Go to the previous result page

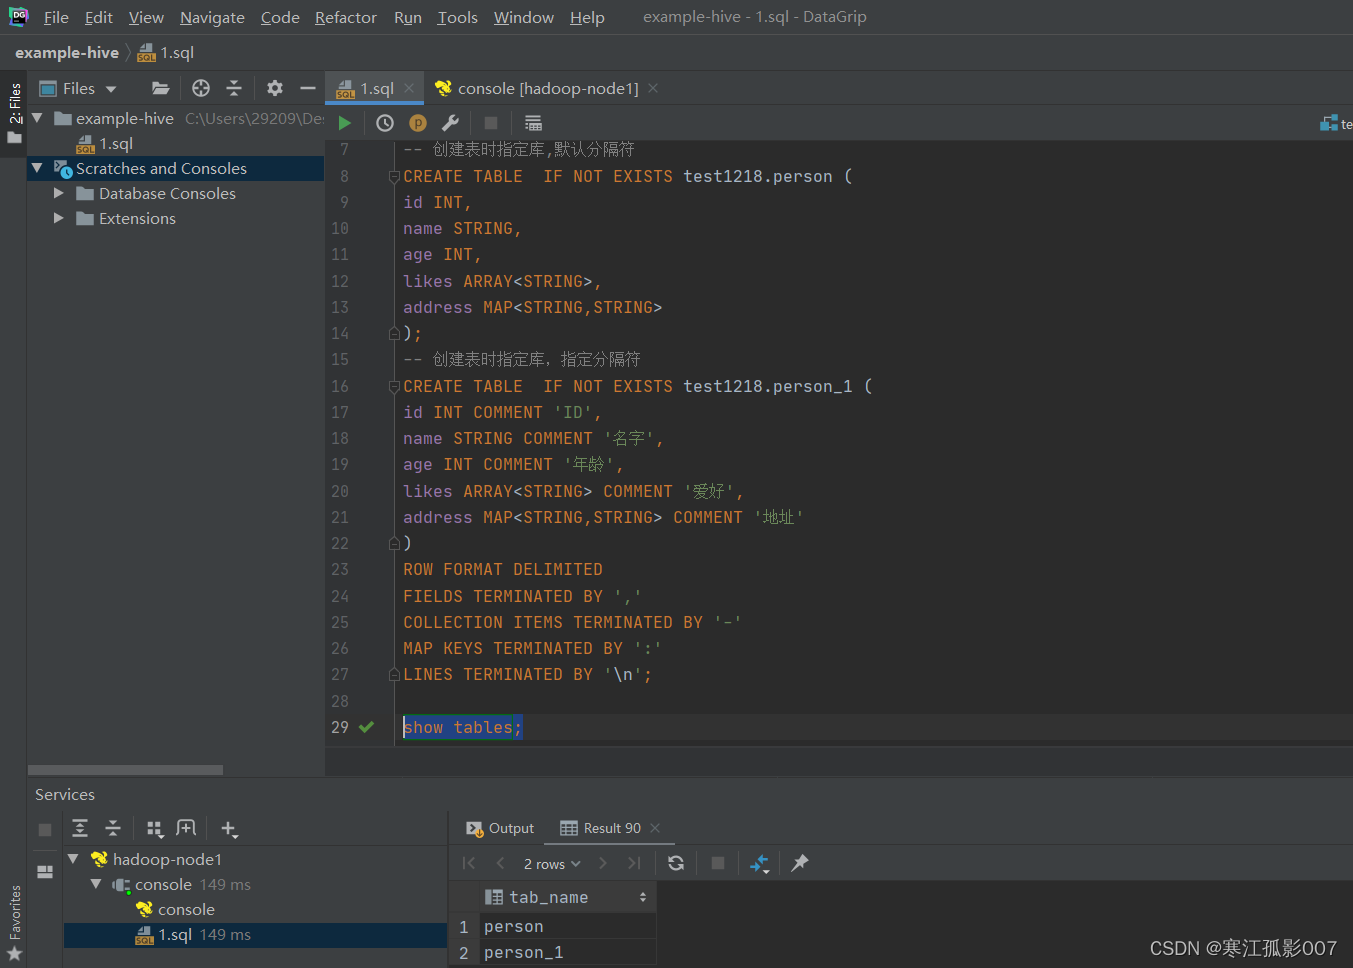click(501, 863)
